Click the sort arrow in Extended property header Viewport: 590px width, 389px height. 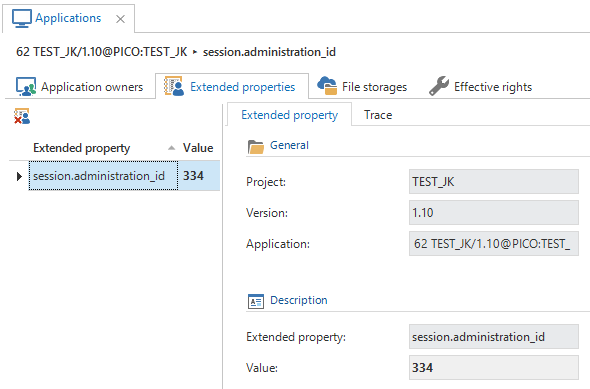click(x=171, y=148)
